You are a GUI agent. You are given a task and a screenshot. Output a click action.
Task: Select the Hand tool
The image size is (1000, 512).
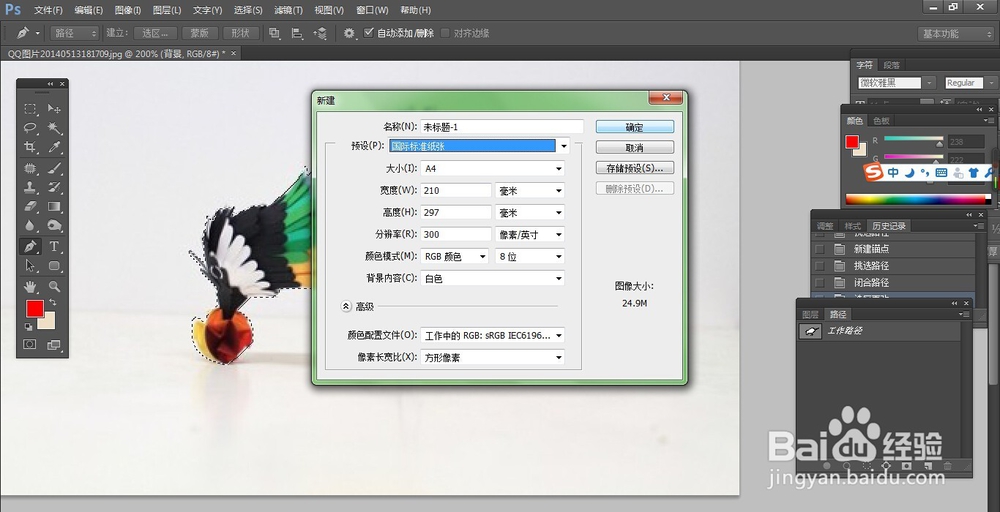coord(30,286)
